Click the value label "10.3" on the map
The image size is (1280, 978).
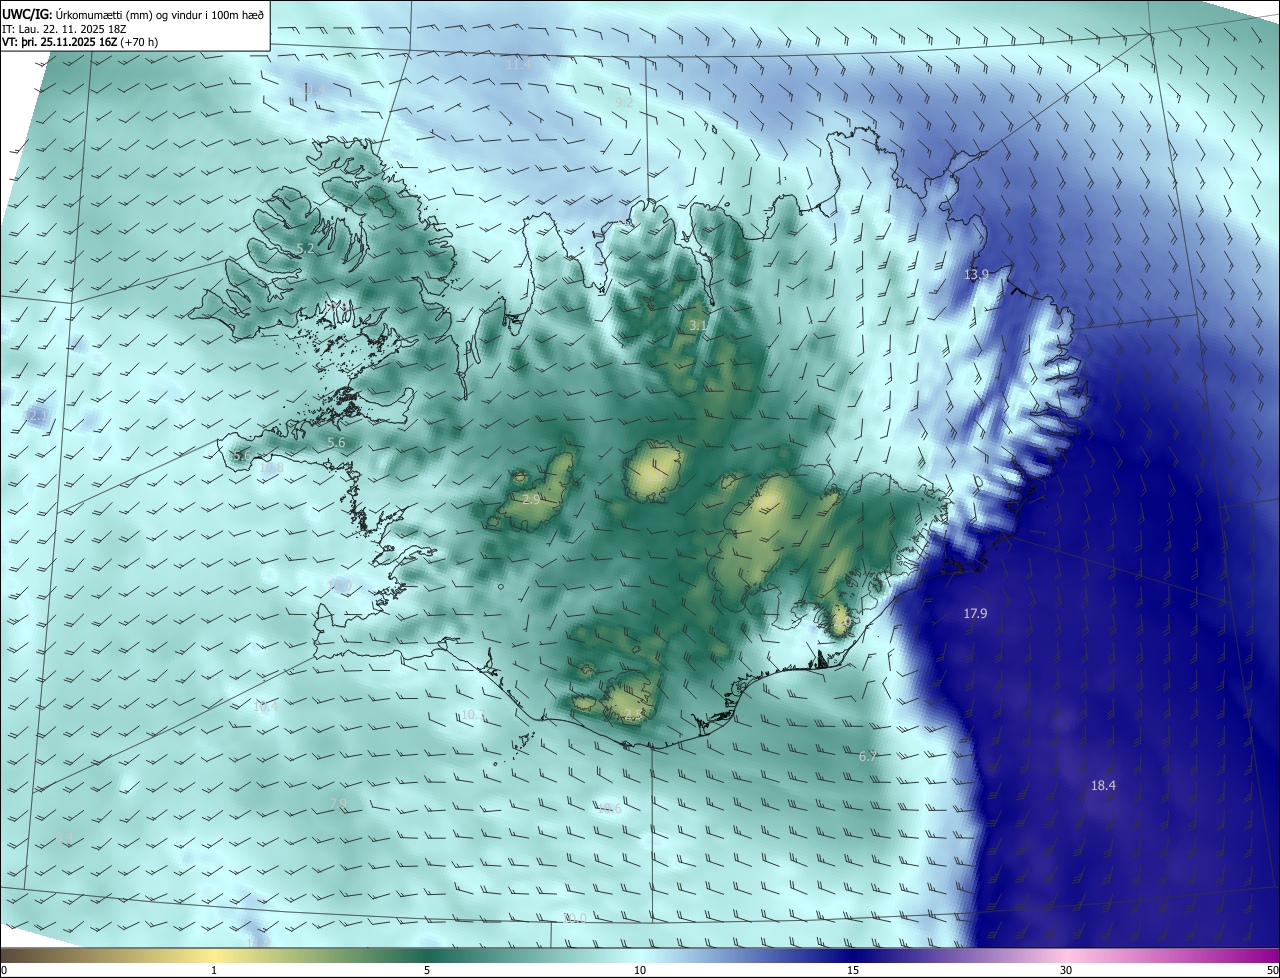coord(473,715)
